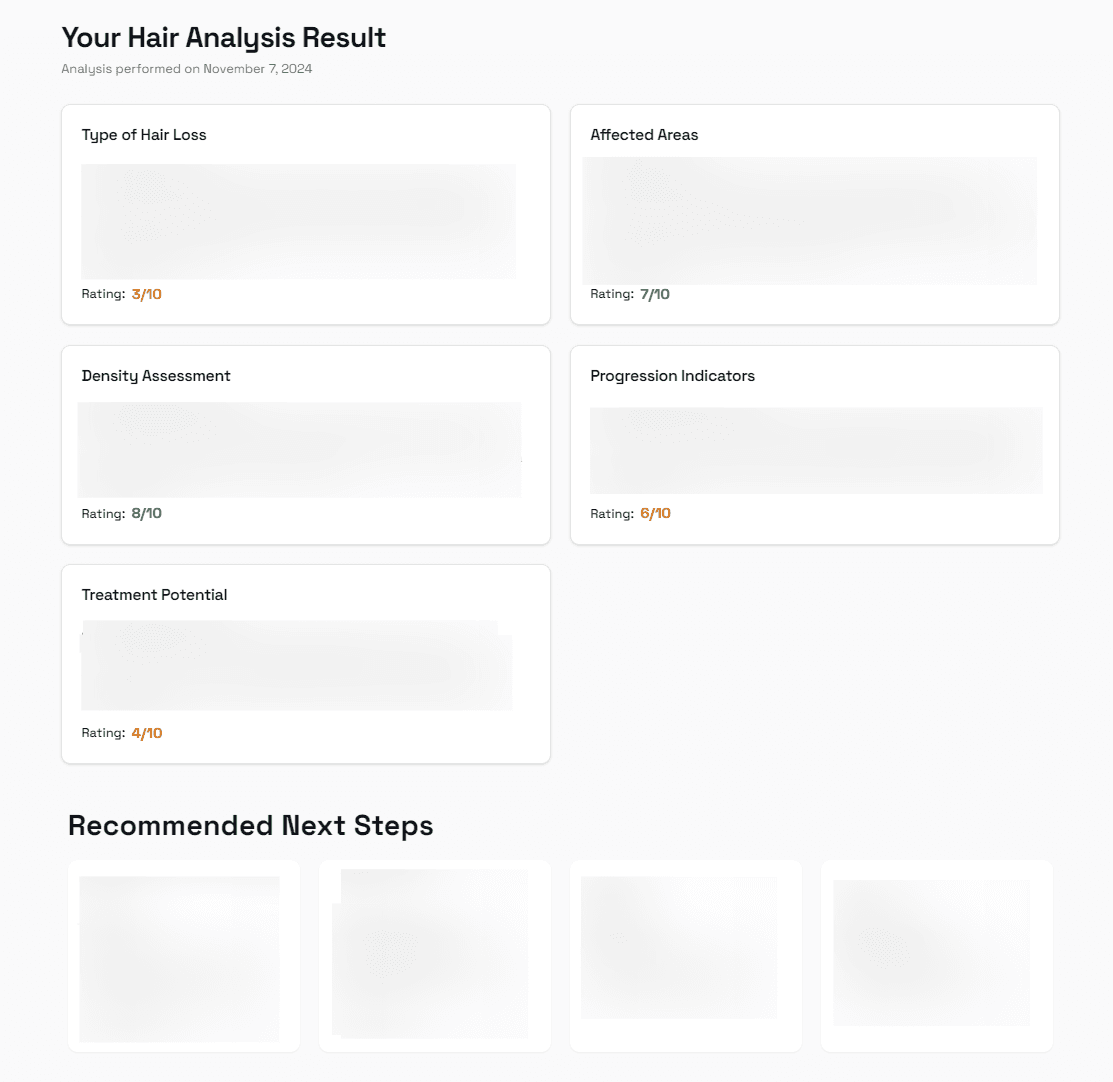This screenshot has width=1113, height=1082.
Task: Open the fourth recommended next step card
Action: [x=937, y=956]
